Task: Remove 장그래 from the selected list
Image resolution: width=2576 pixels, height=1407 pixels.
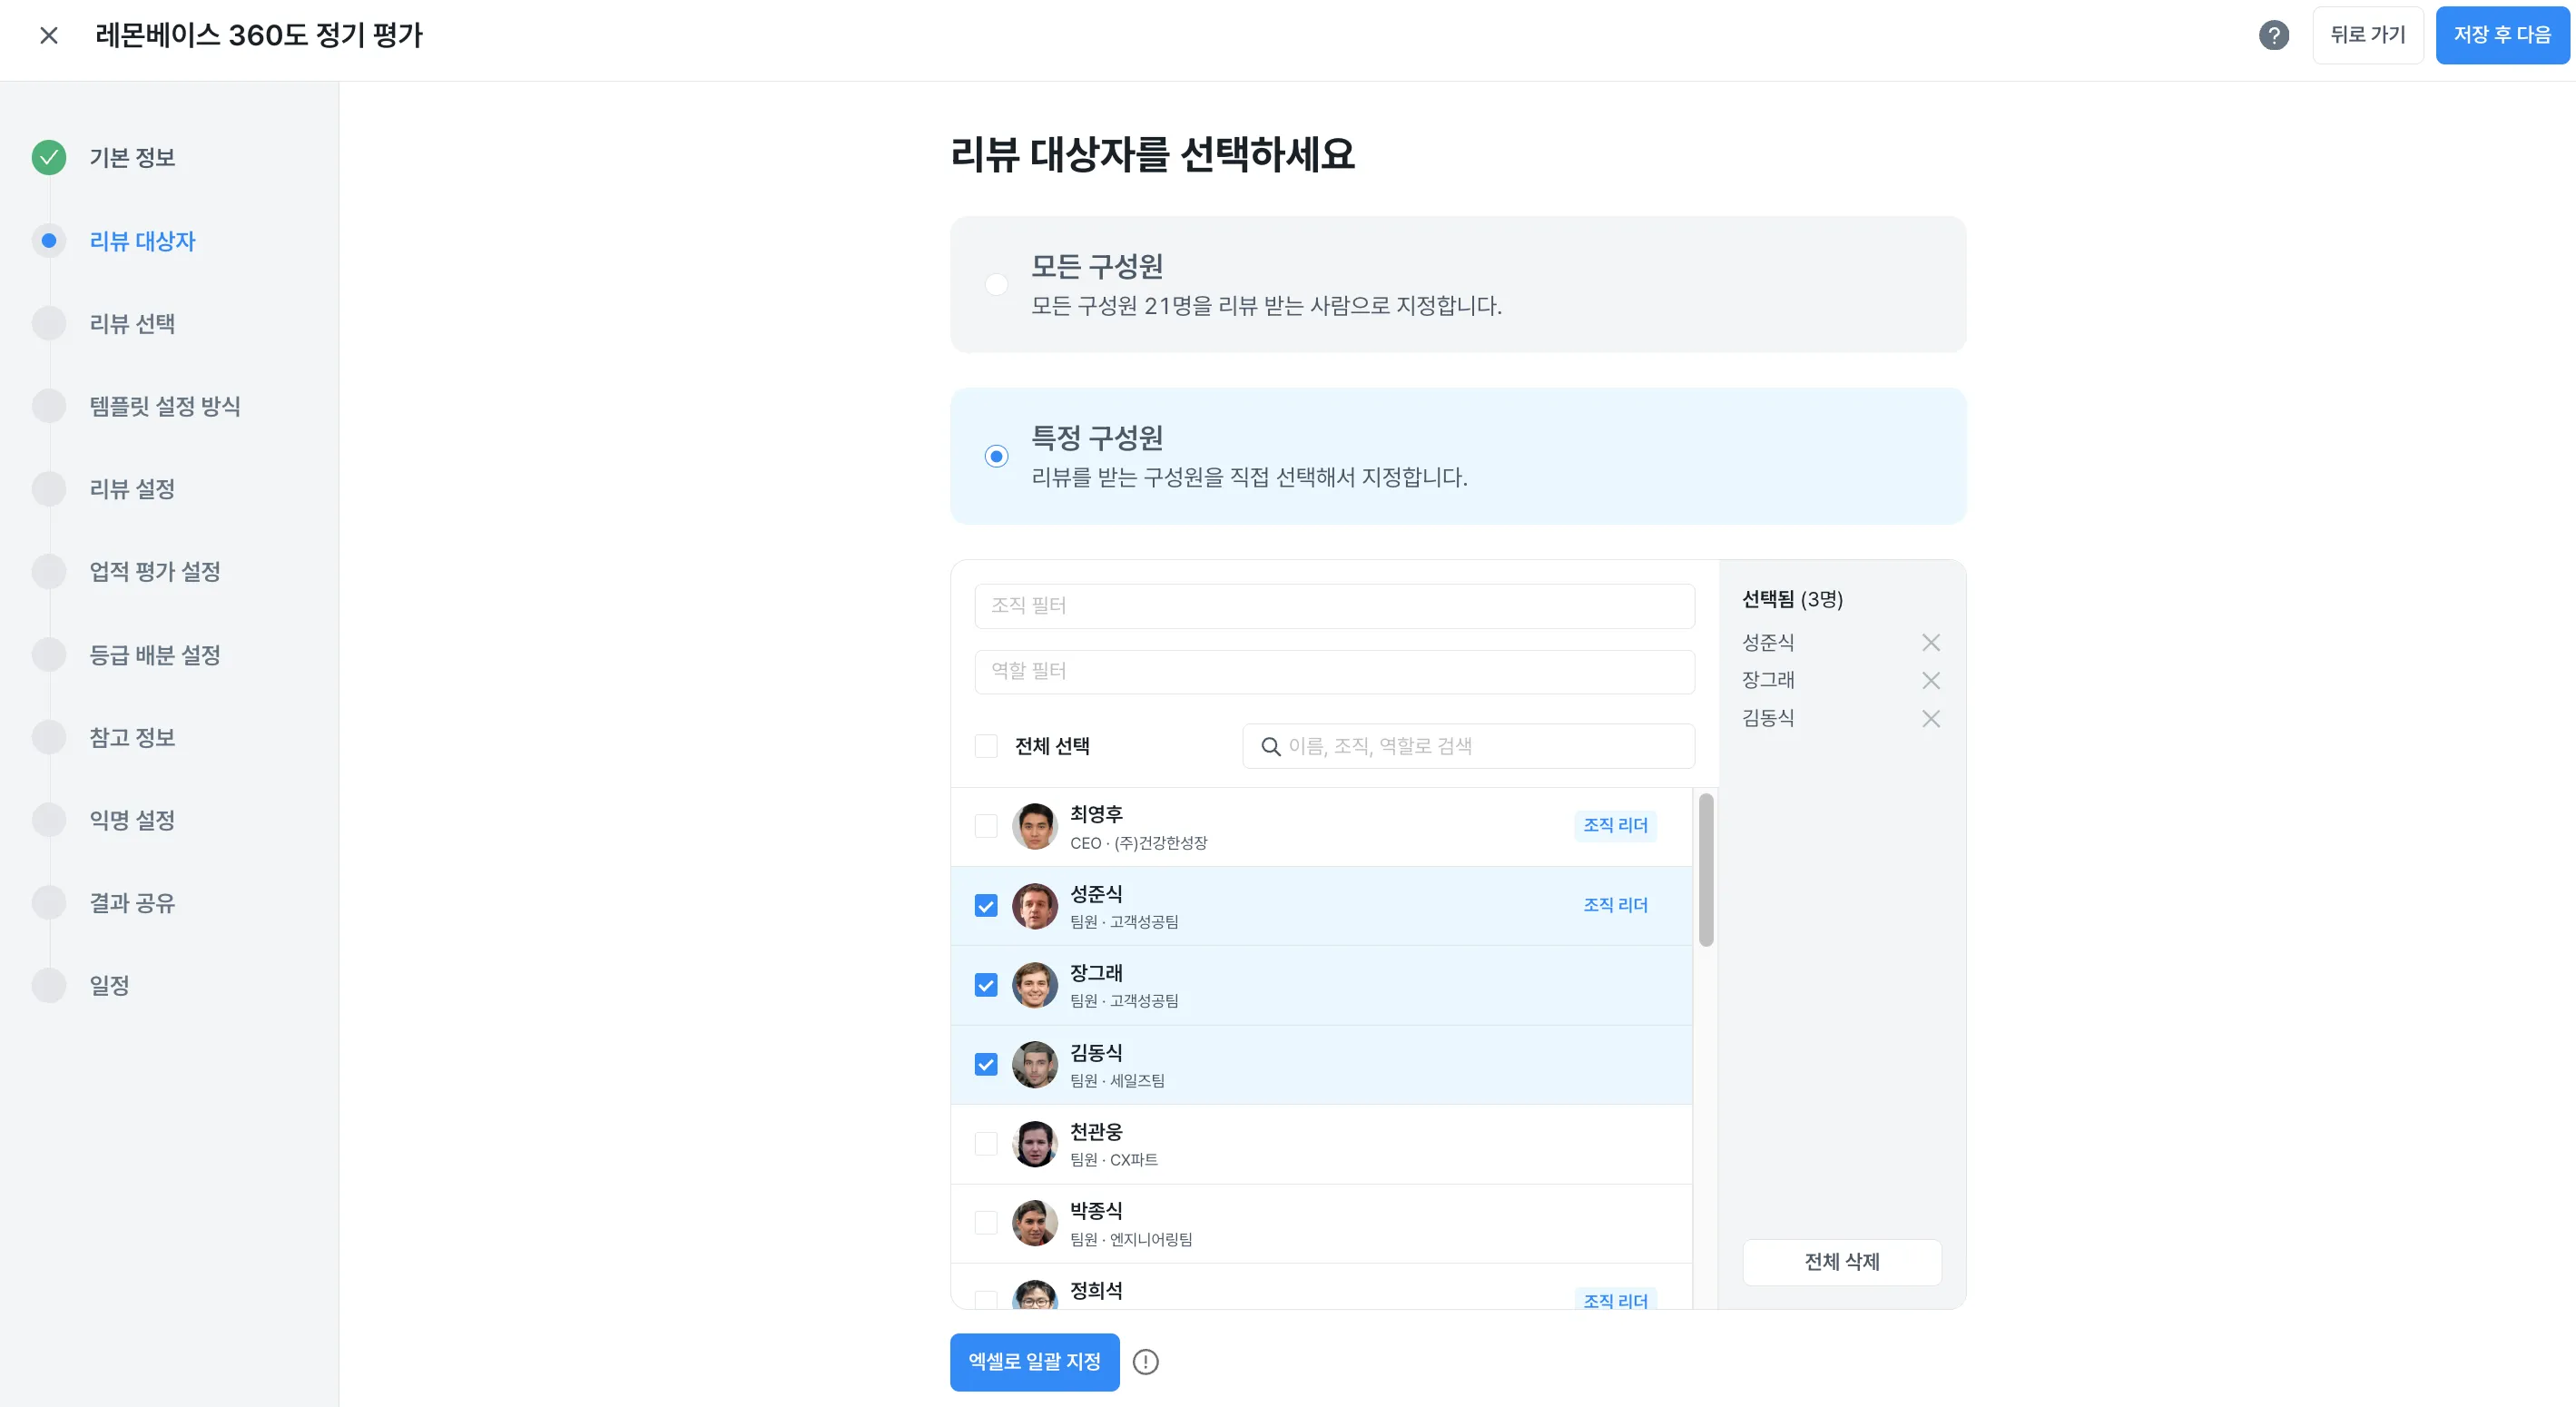Action: coord(1930,680)
